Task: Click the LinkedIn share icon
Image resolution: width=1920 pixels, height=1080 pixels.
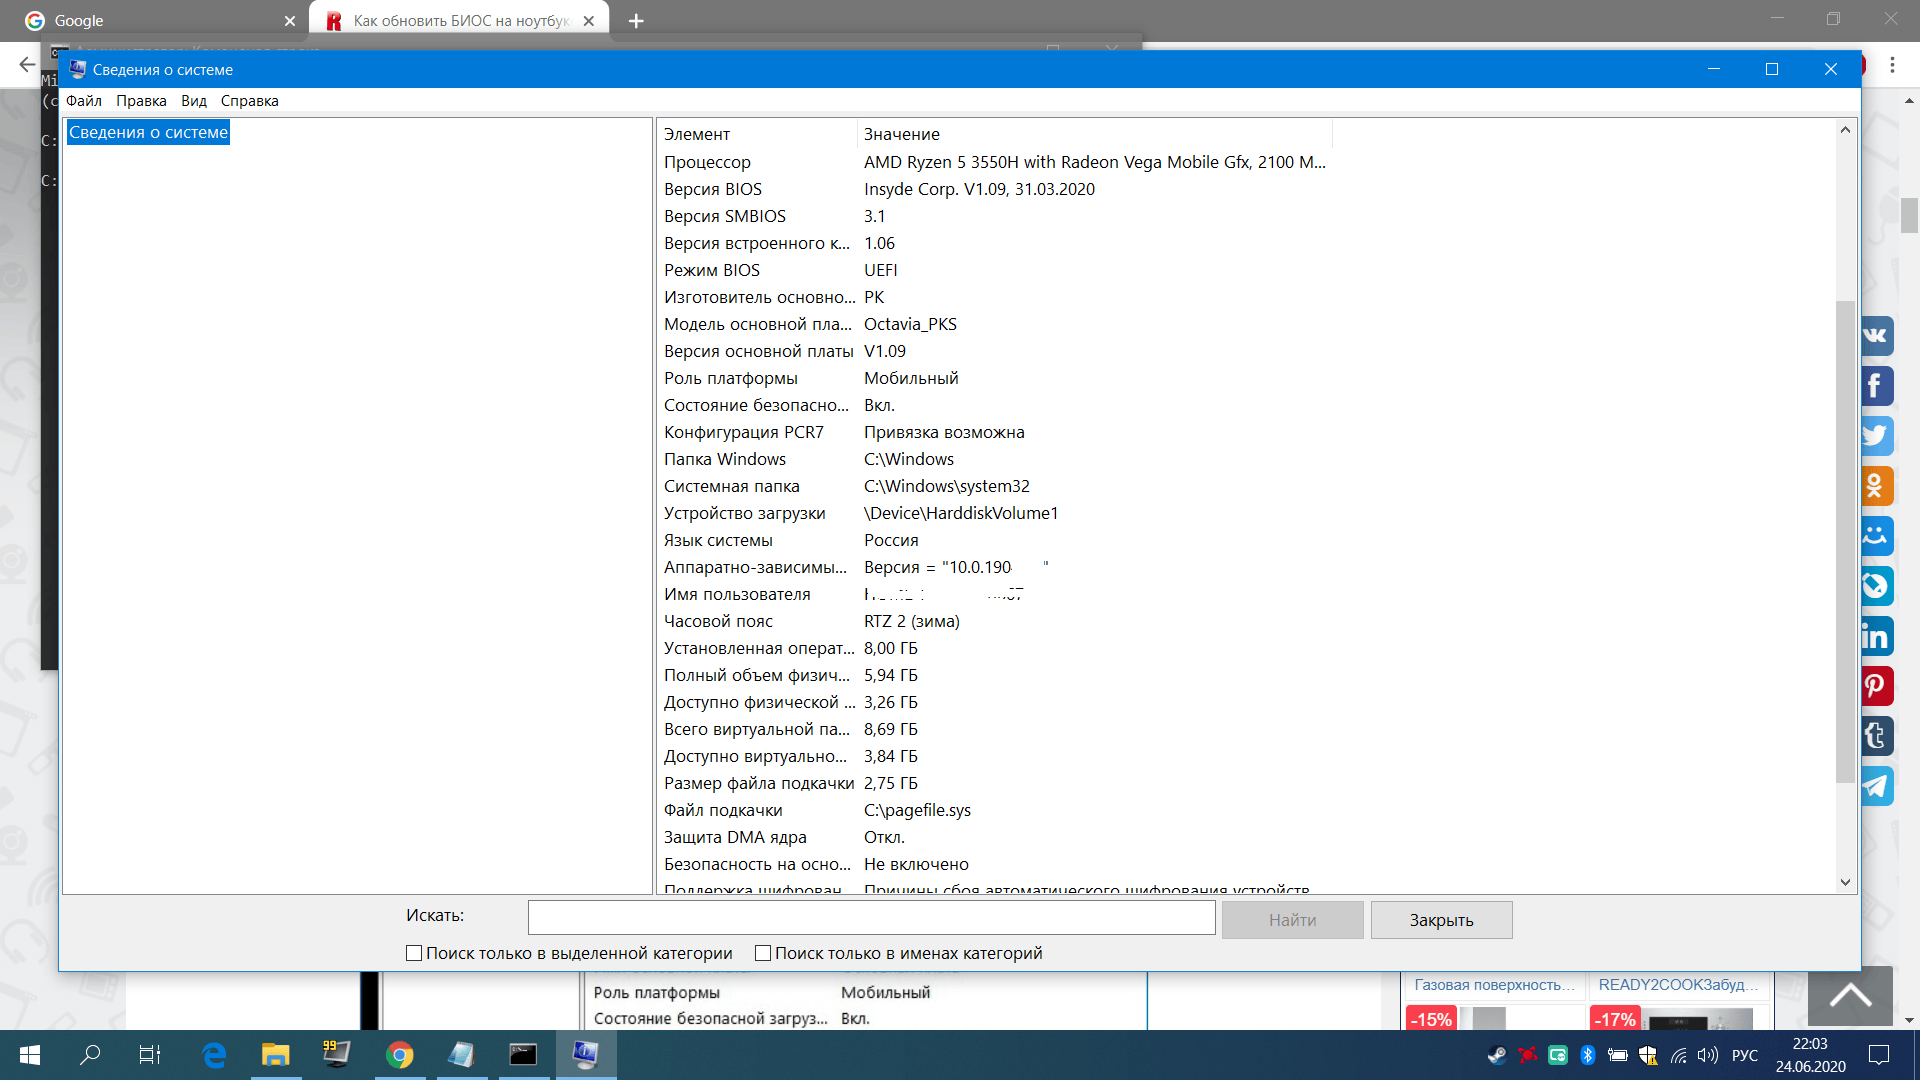Action: pos(1876,636)
